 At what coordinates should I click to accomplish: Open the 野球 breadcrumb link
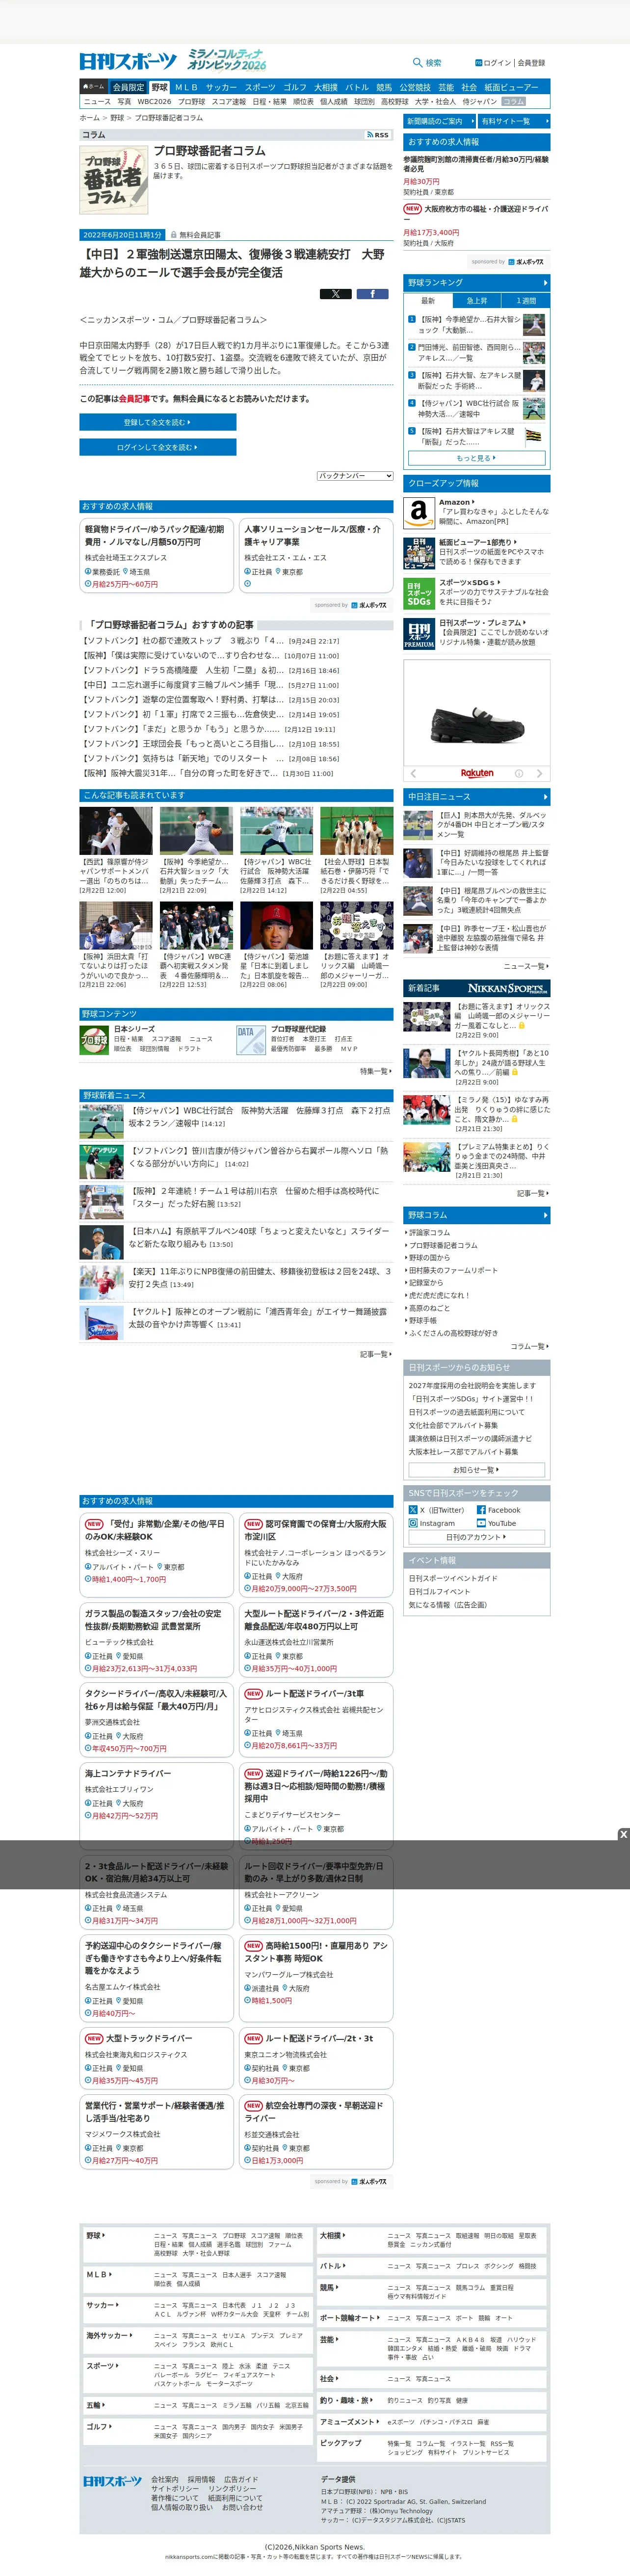coord(117,118)
